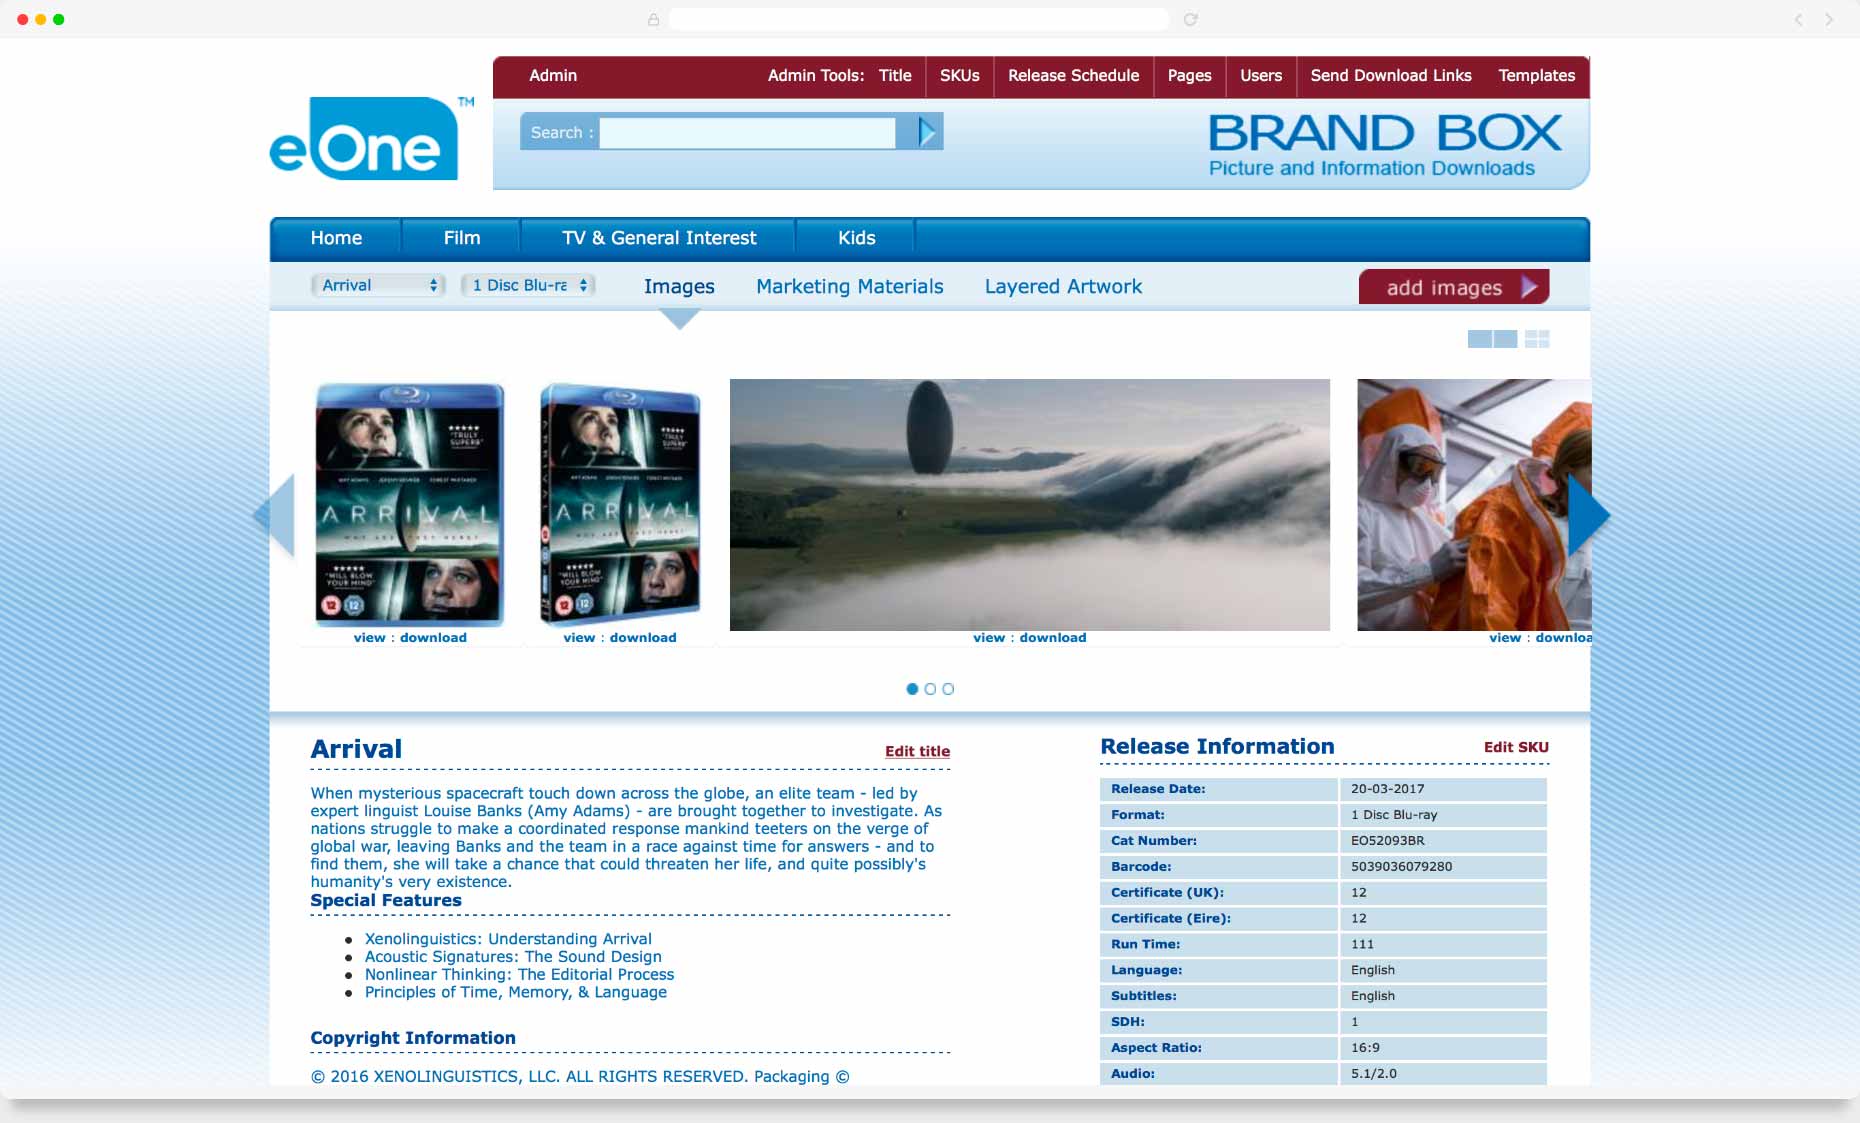Click Xenolinguistics: Understanding Arrival feature
The width and height of the screenshot is (1860, 1123).
pyautogui.click(x=508, y=939)
